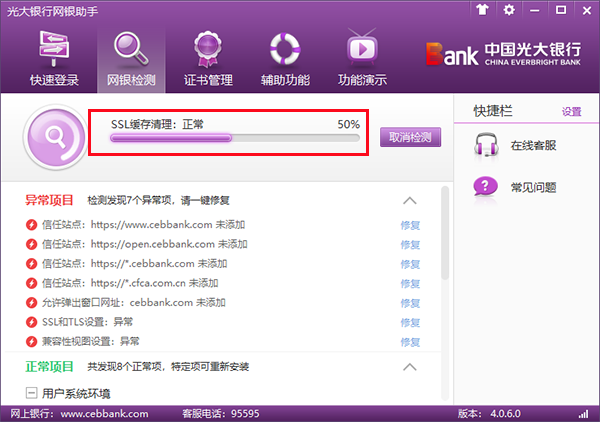
Task: Select the 网银检测 magnifier icon
Action: (131, 49)
